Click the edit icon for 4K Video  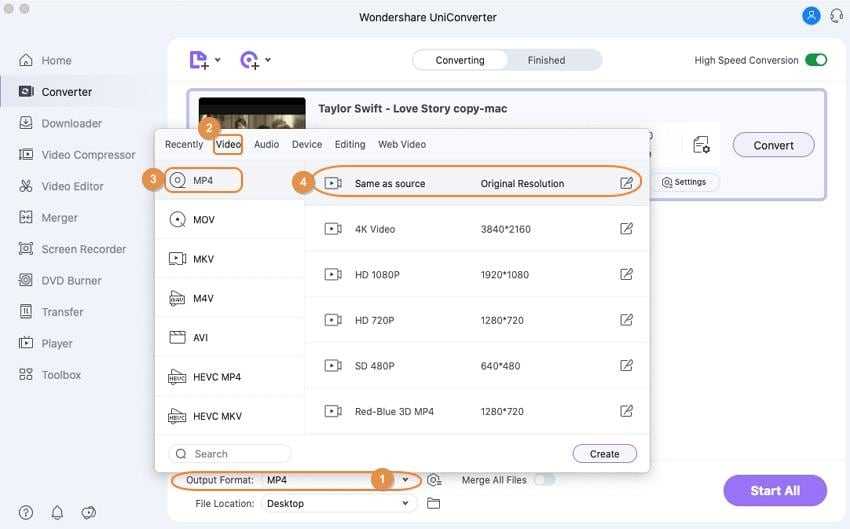[x=626, y=229]
